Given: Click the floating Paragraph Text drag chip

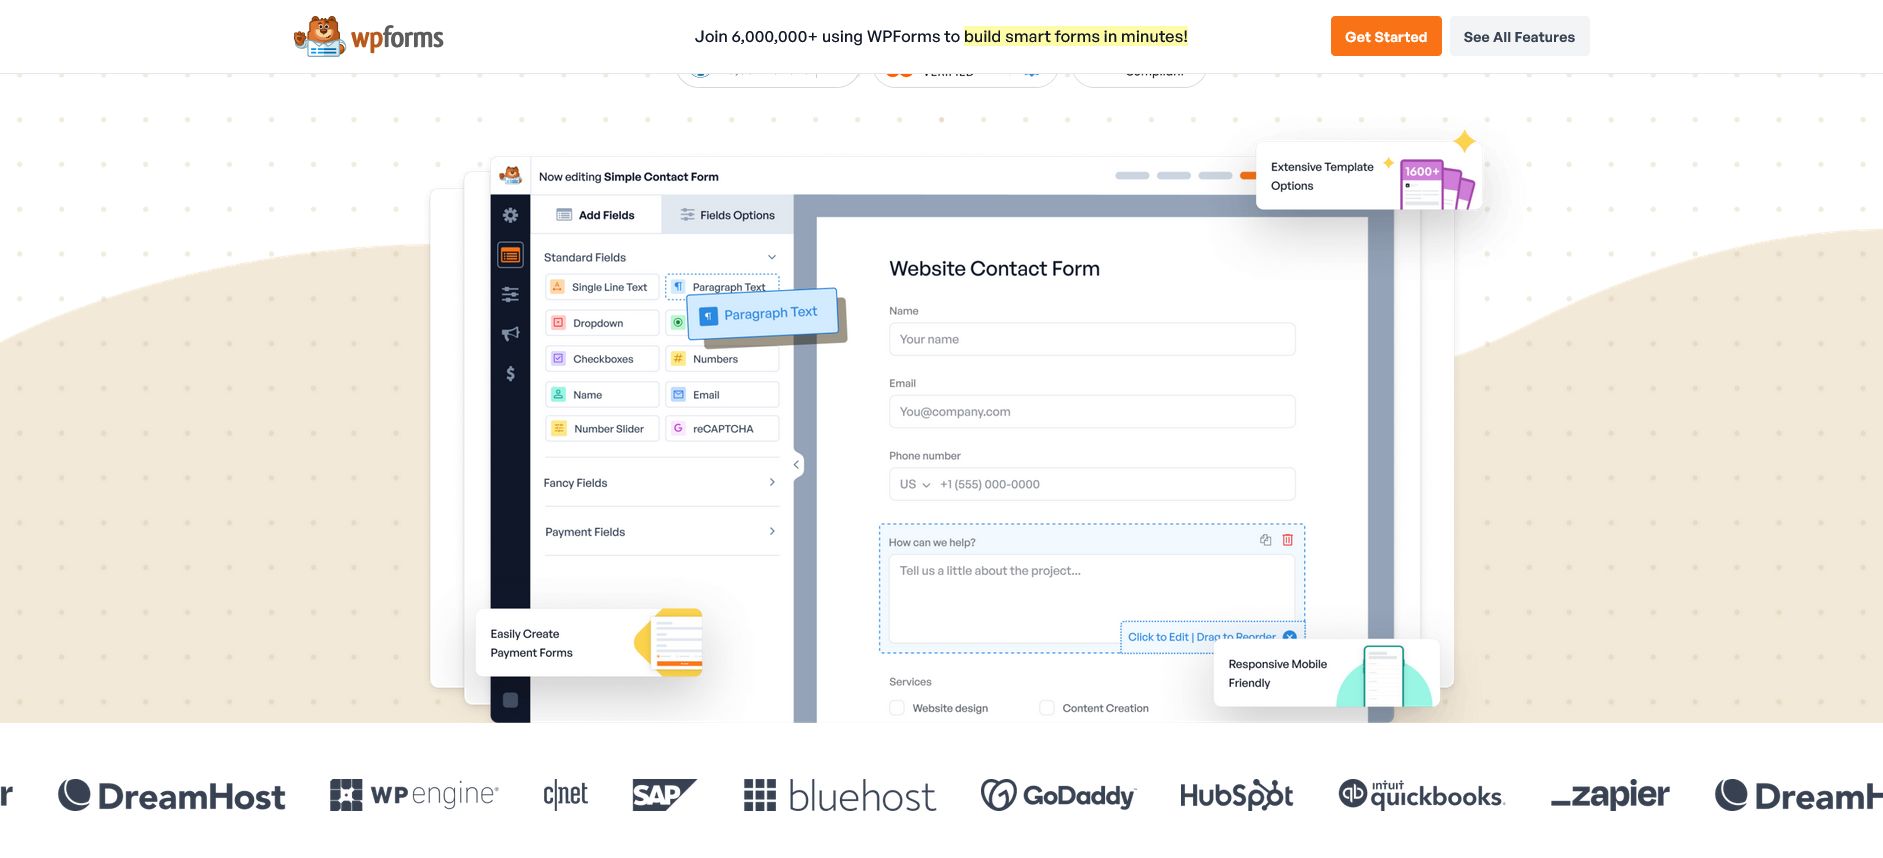Looking at the screenshot, I should [x=762, y=314].
